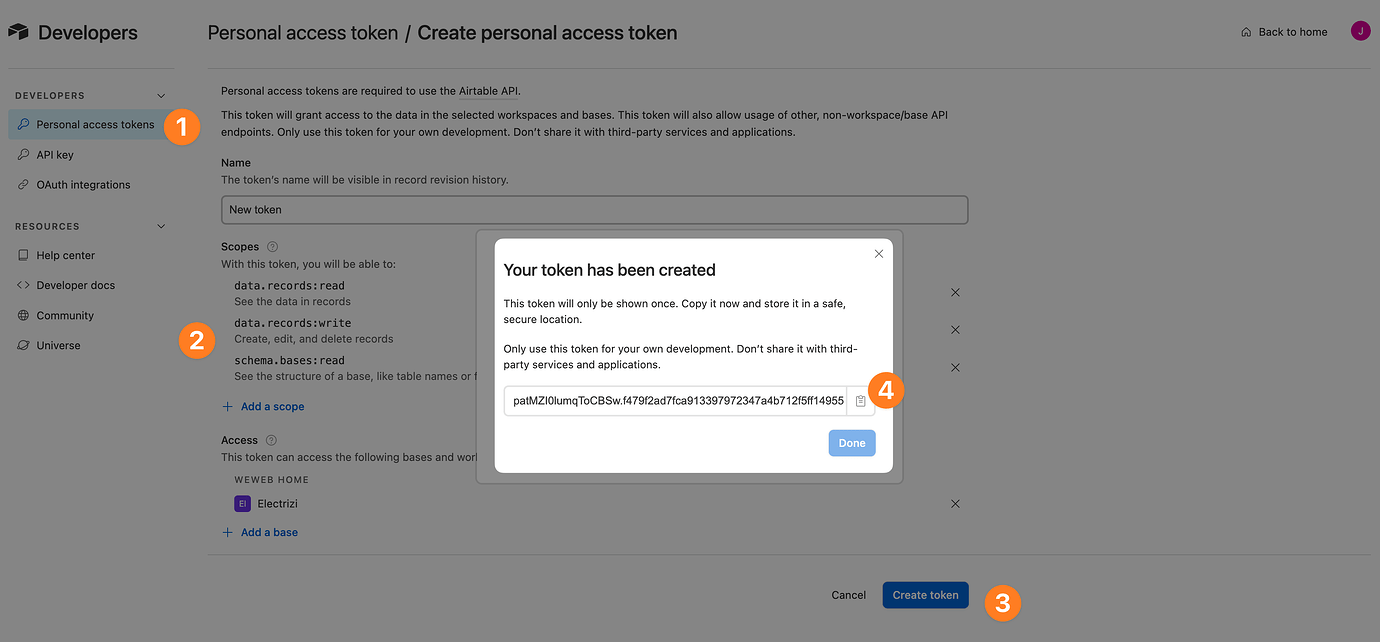Open Community using the globe icon
The width and height of the screenshot is (1380, 642).
pos(23,315)
